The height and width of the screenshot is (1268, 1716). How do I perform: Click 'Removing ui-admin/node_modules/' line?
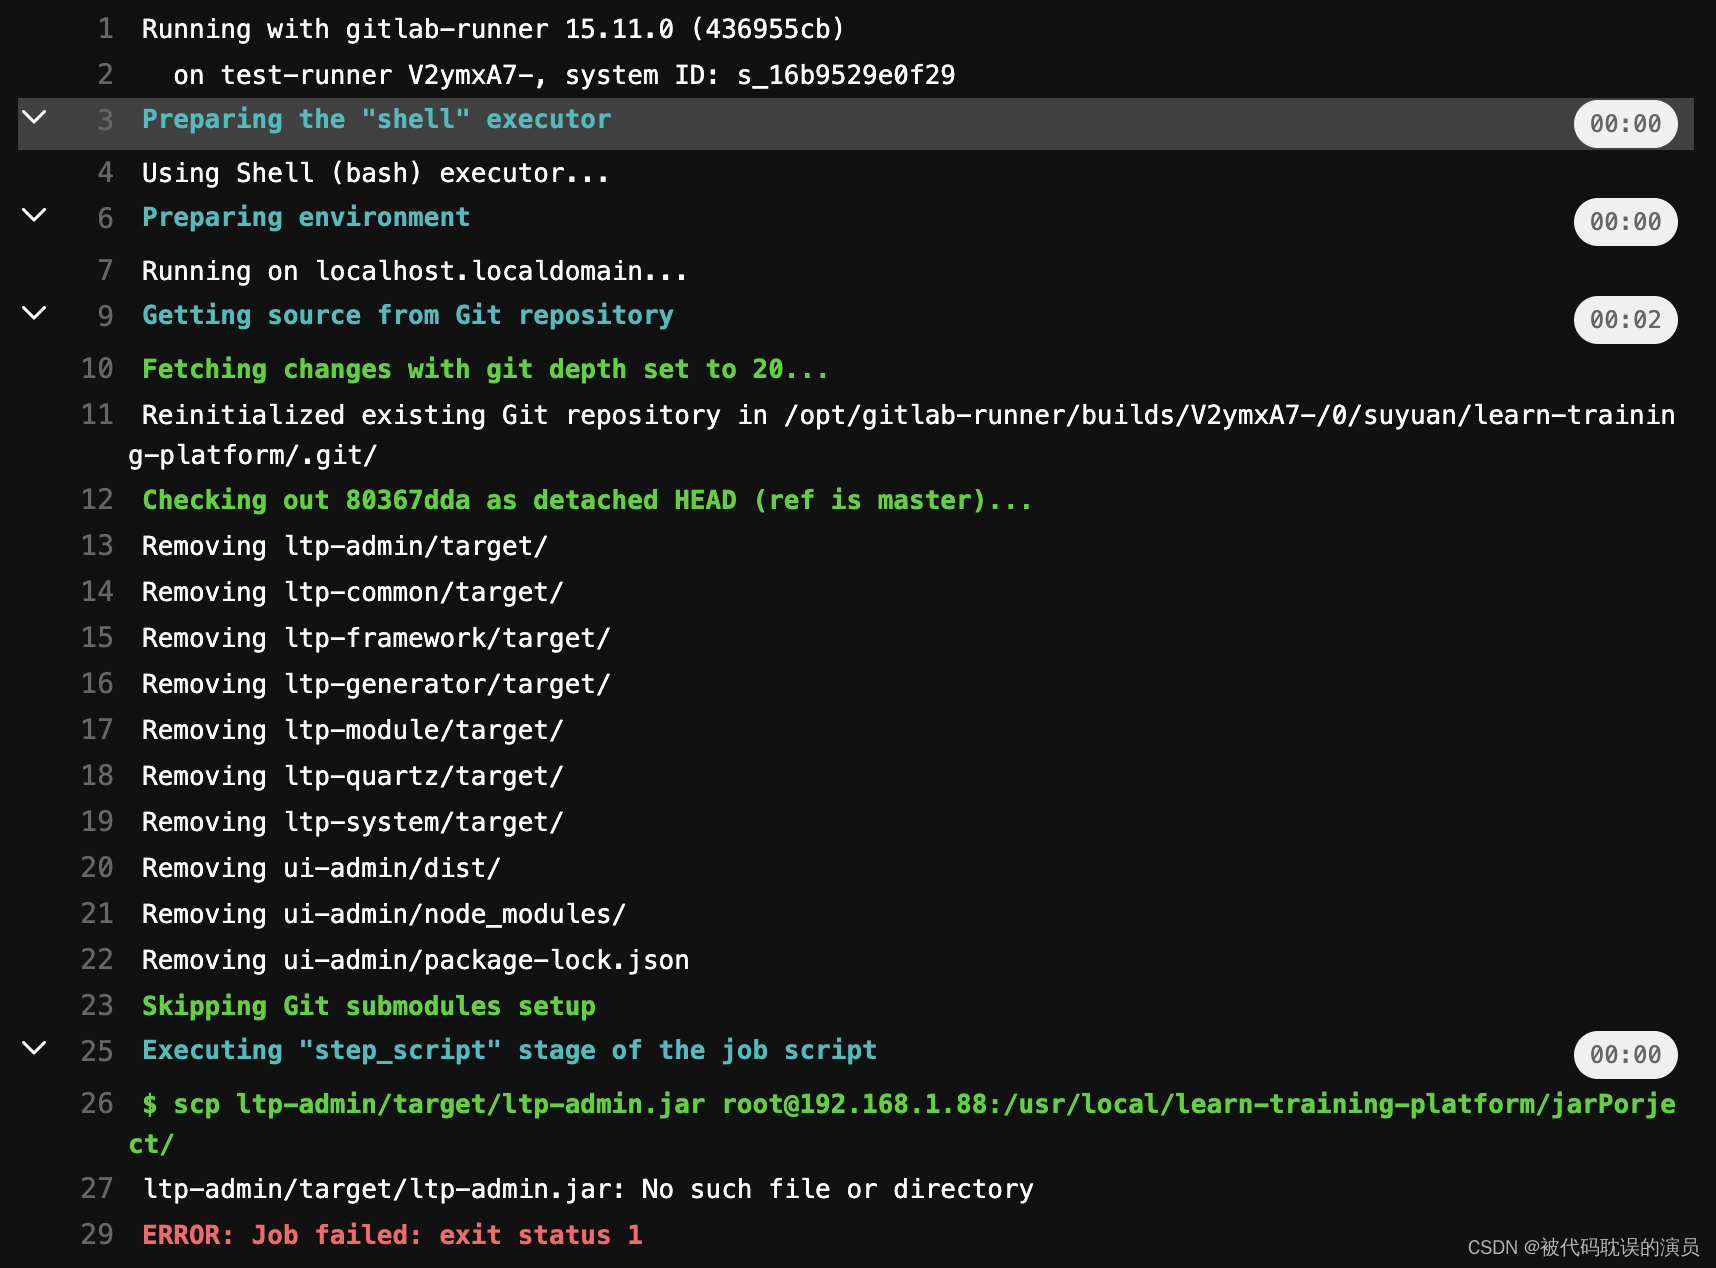pos(383,914)
